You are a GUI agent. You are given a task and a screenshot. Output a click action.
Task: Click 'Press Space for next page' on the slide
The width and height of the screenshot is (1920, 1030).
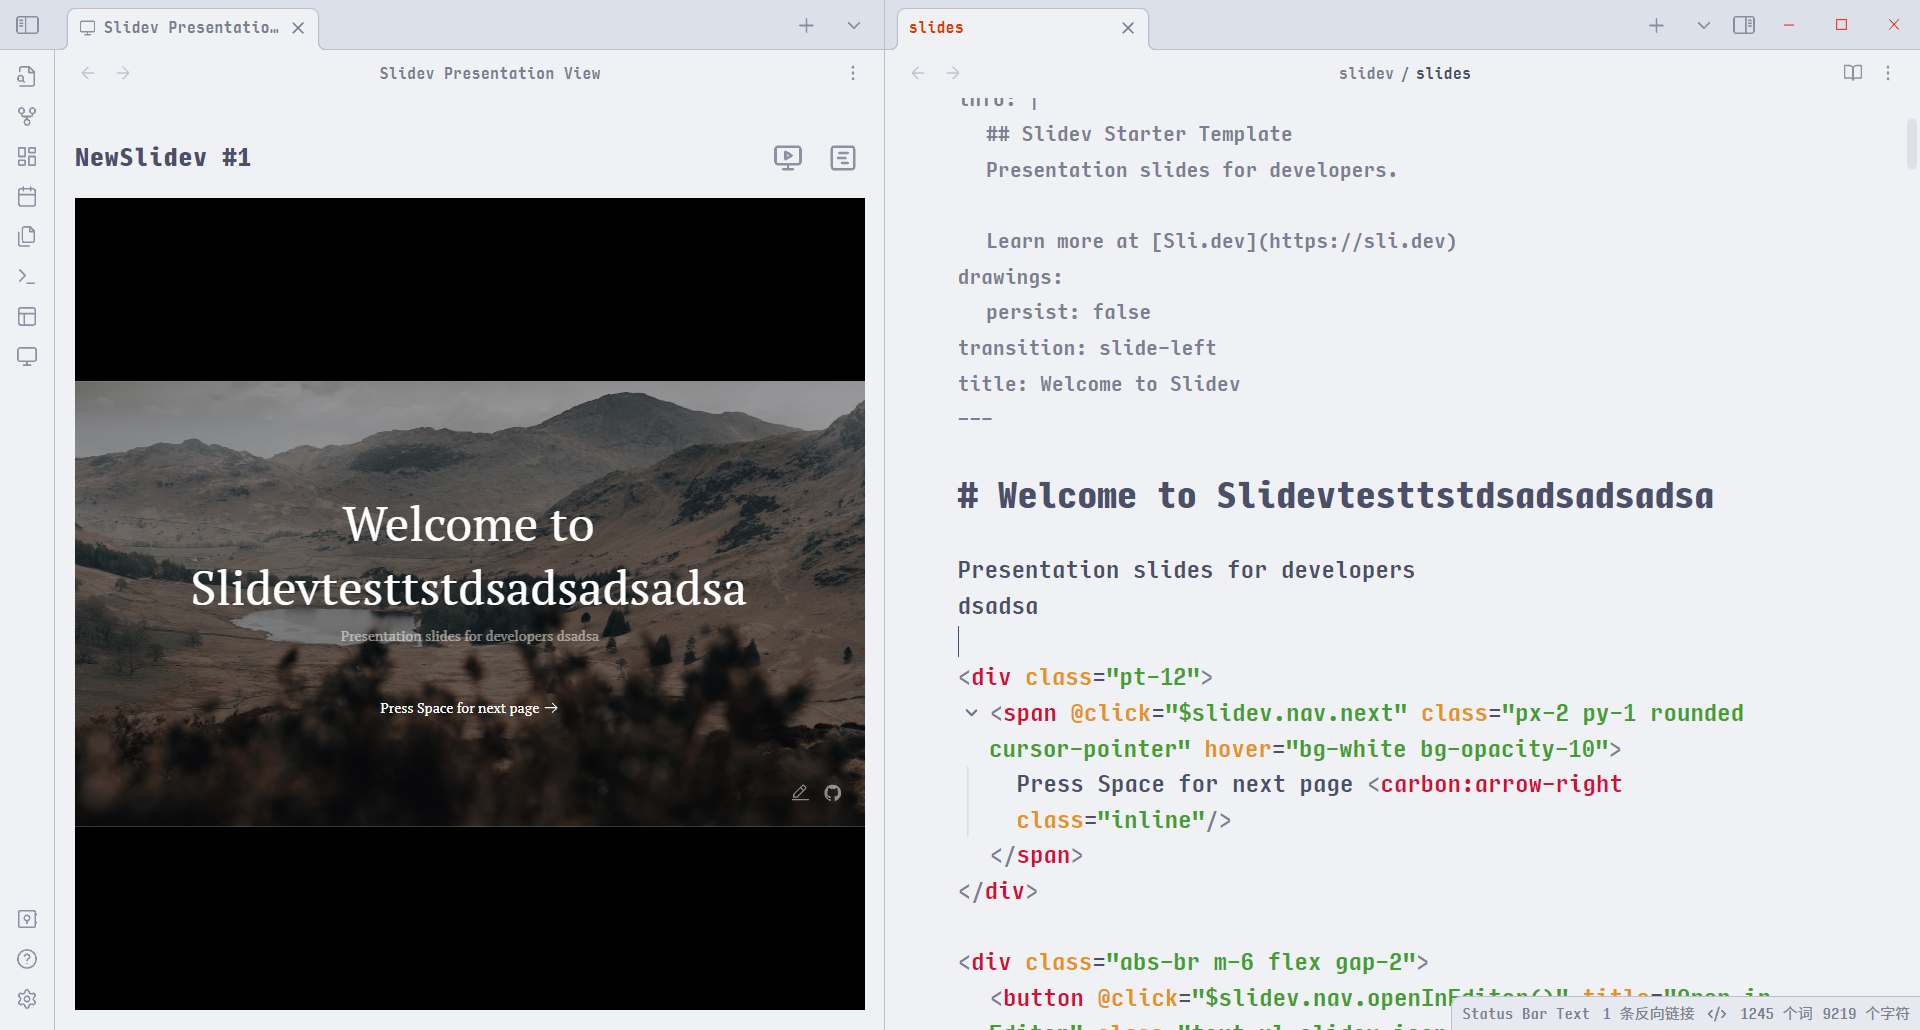click(x=468, y=707)
